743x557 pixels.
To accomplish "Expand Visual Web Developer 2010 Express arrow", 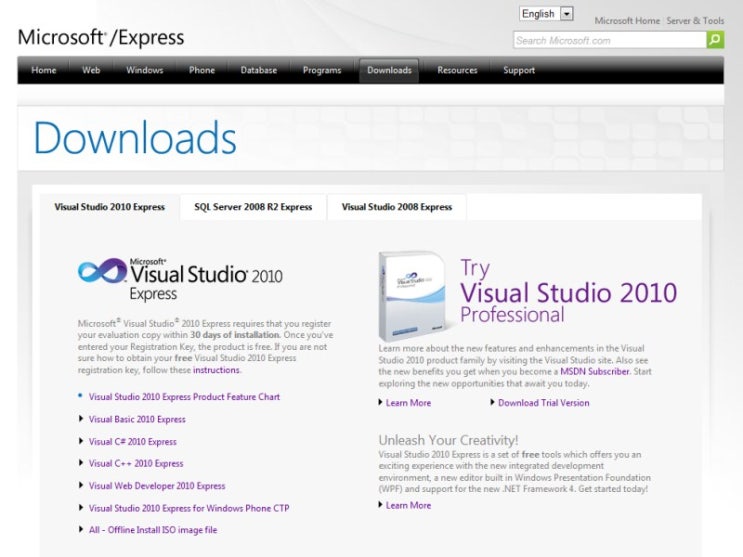I will coord(81,485).
